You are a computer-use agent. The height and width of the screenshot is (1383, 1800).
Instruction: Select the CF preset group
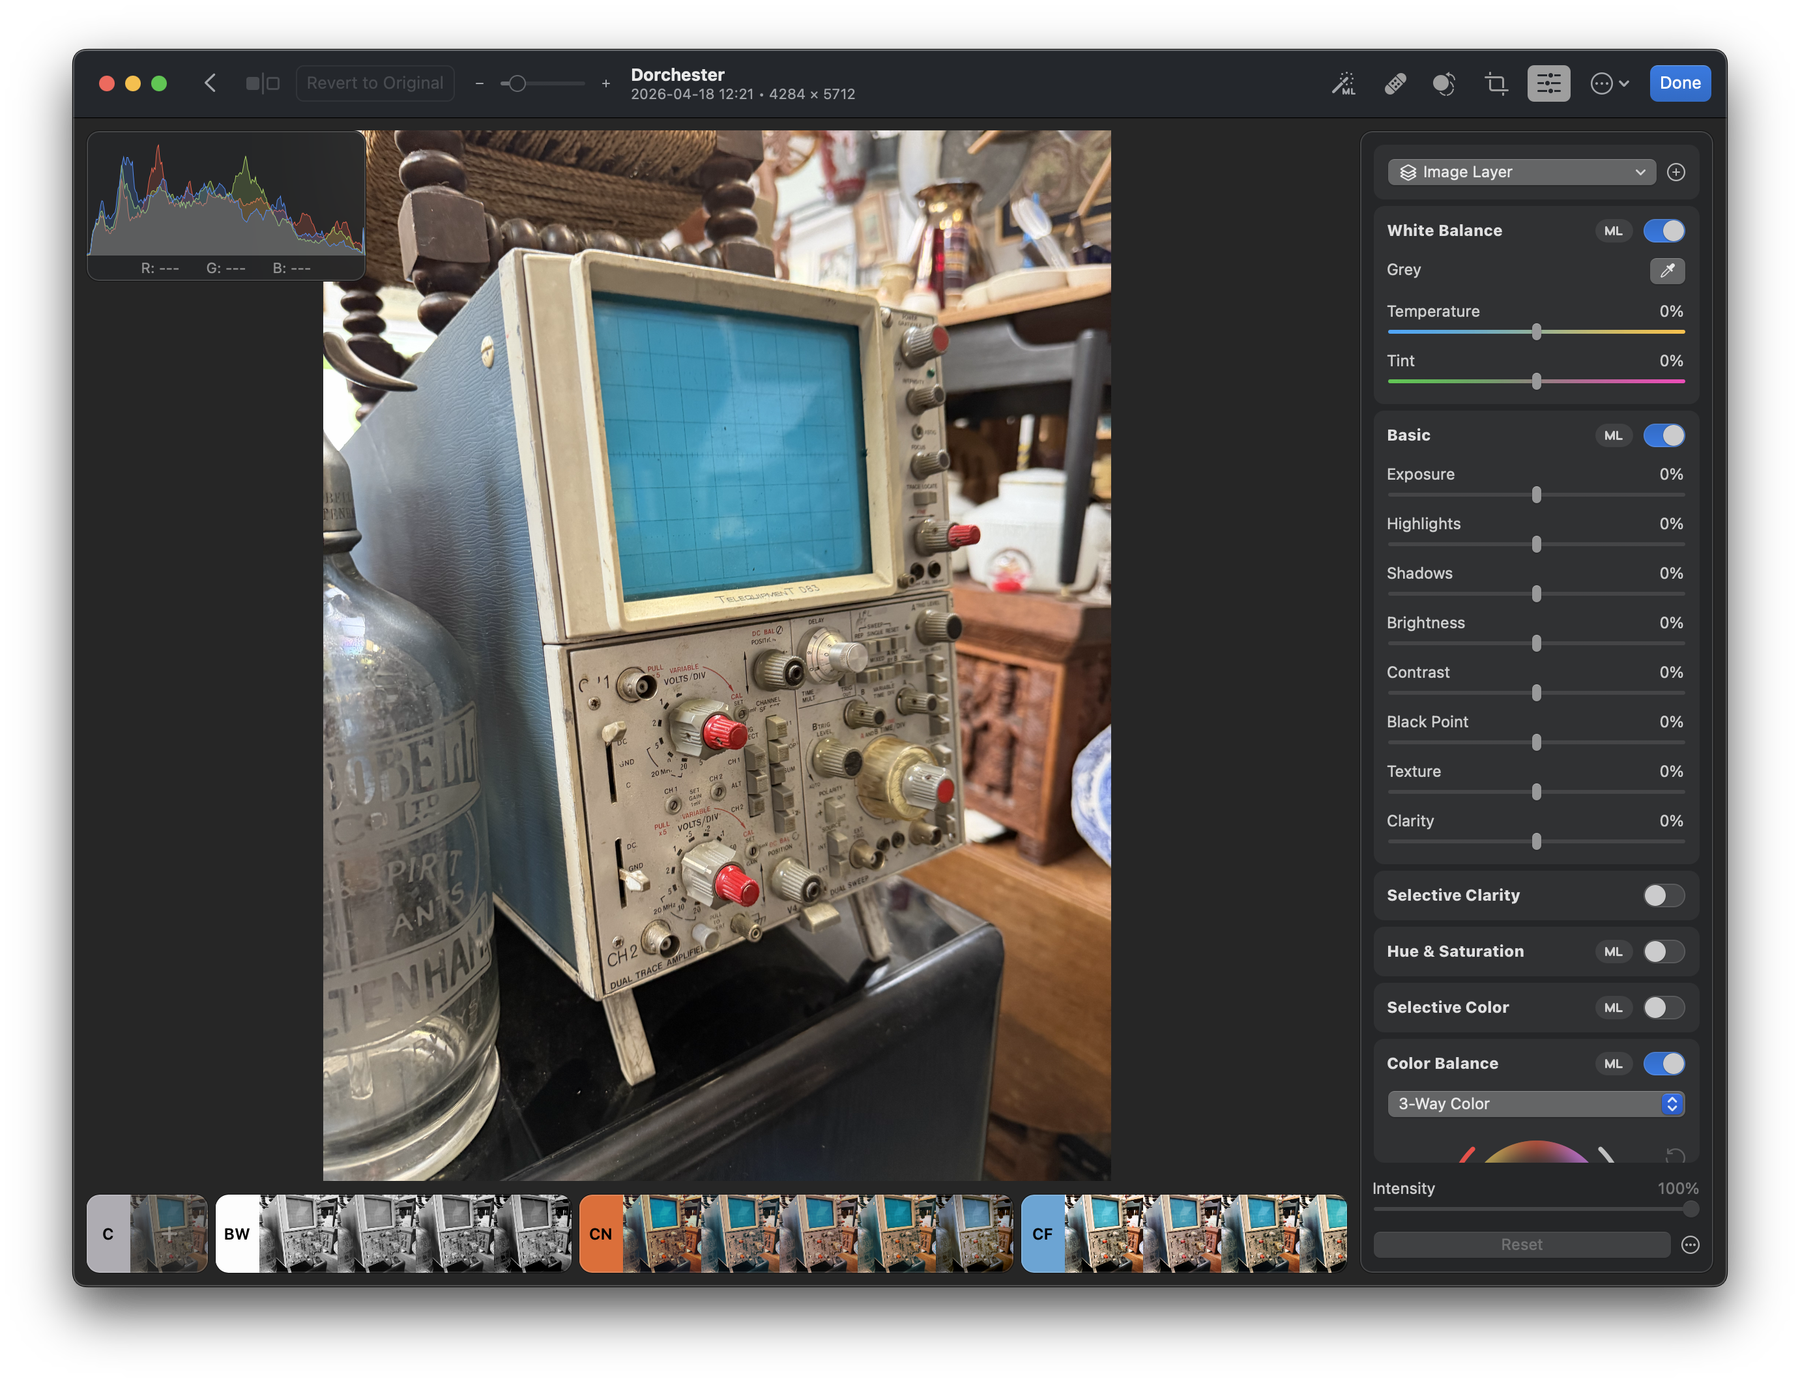tap(1043, 1234)
